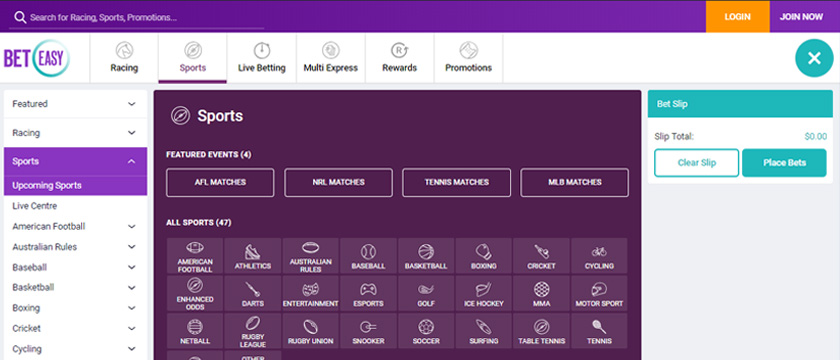840x360 pixels.
Task: Open the Basketball sport tile
Action: (x=426, y=256)
